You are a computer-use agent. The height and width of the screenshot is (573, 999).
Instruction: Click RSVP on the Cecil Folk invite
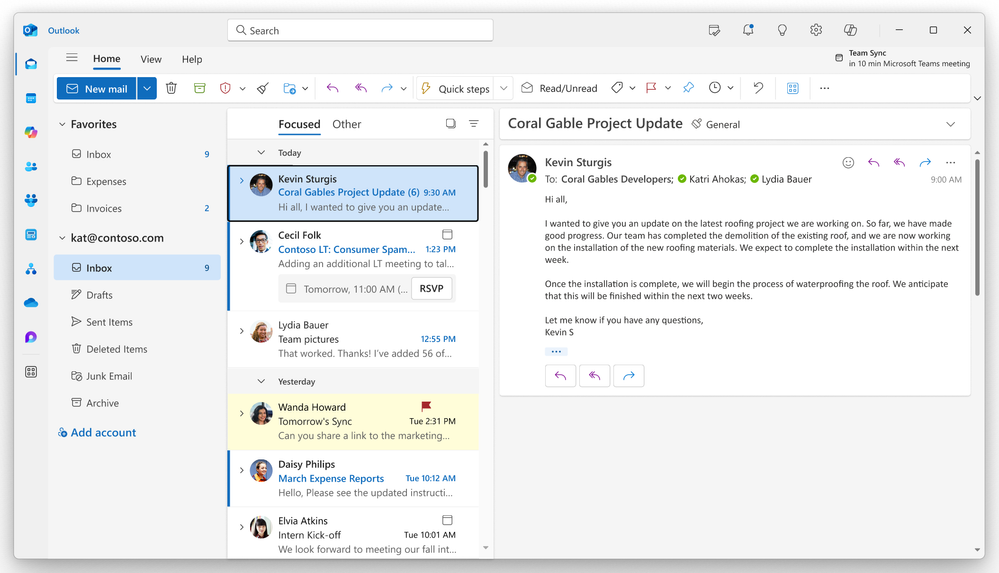coord(431,289)
